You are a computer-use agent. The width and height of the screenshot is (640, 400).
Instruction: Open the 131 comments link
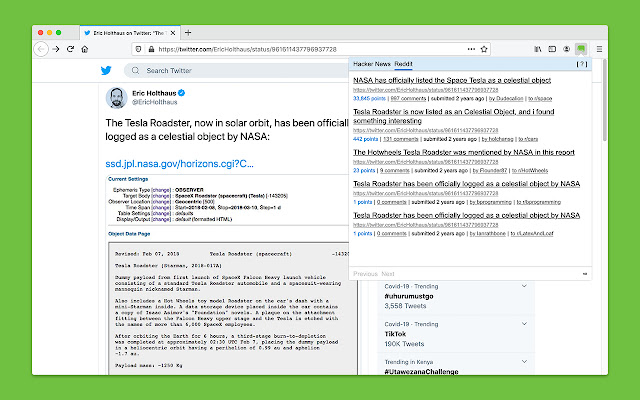pos(401,139)
